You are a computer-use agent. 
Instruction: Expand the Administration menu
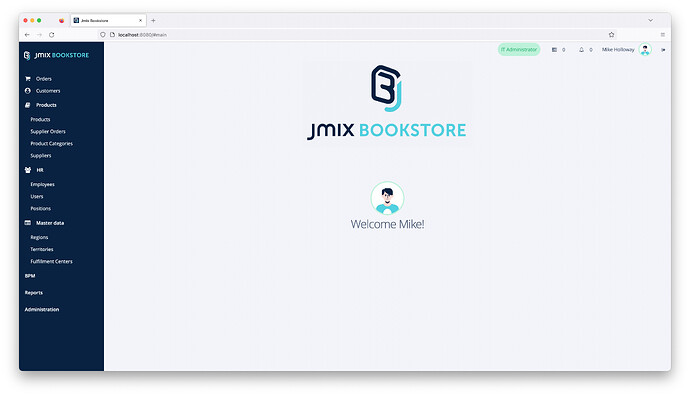[x=42, y=309]
